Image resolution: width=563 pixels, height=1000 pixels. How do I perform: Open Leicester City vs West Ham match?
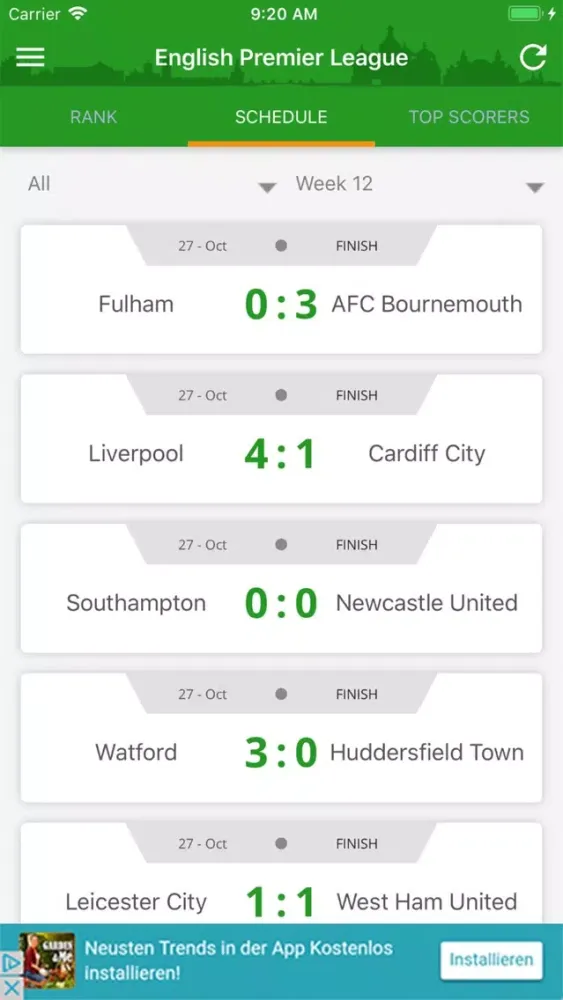(x=281, y=874)
